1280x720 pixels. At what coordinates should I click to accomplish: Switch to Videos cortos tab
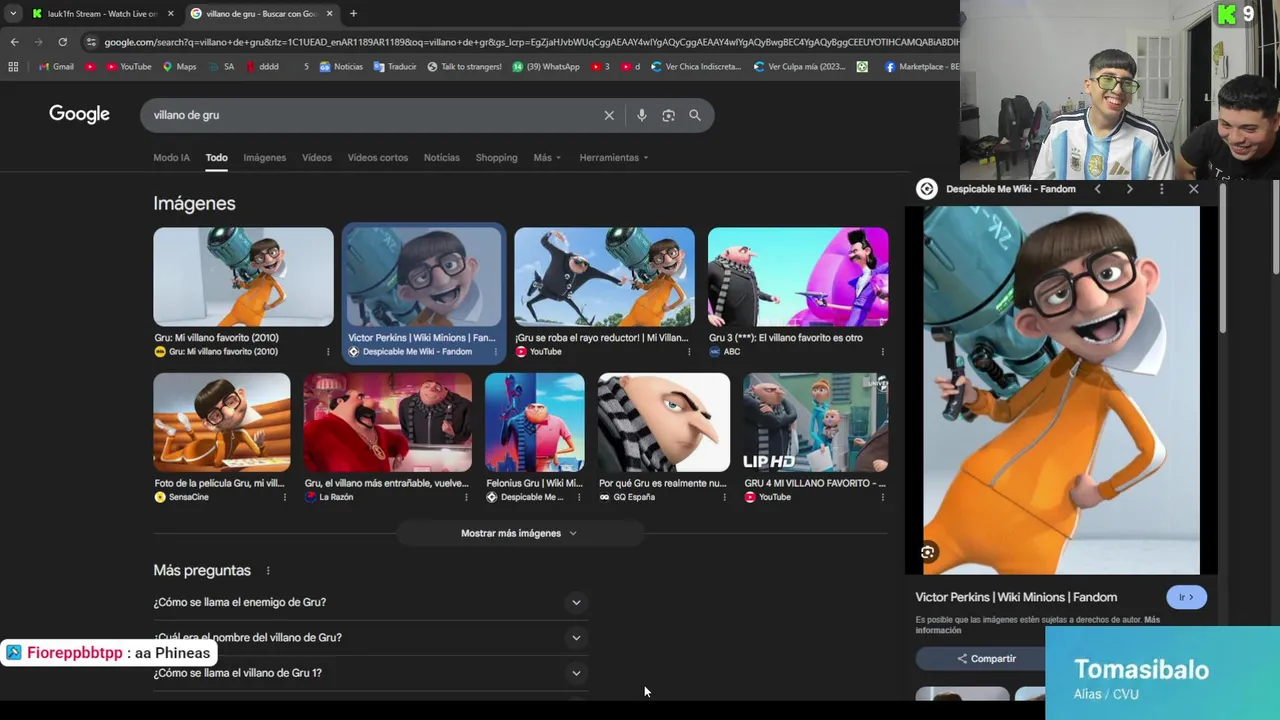(377, 157)
